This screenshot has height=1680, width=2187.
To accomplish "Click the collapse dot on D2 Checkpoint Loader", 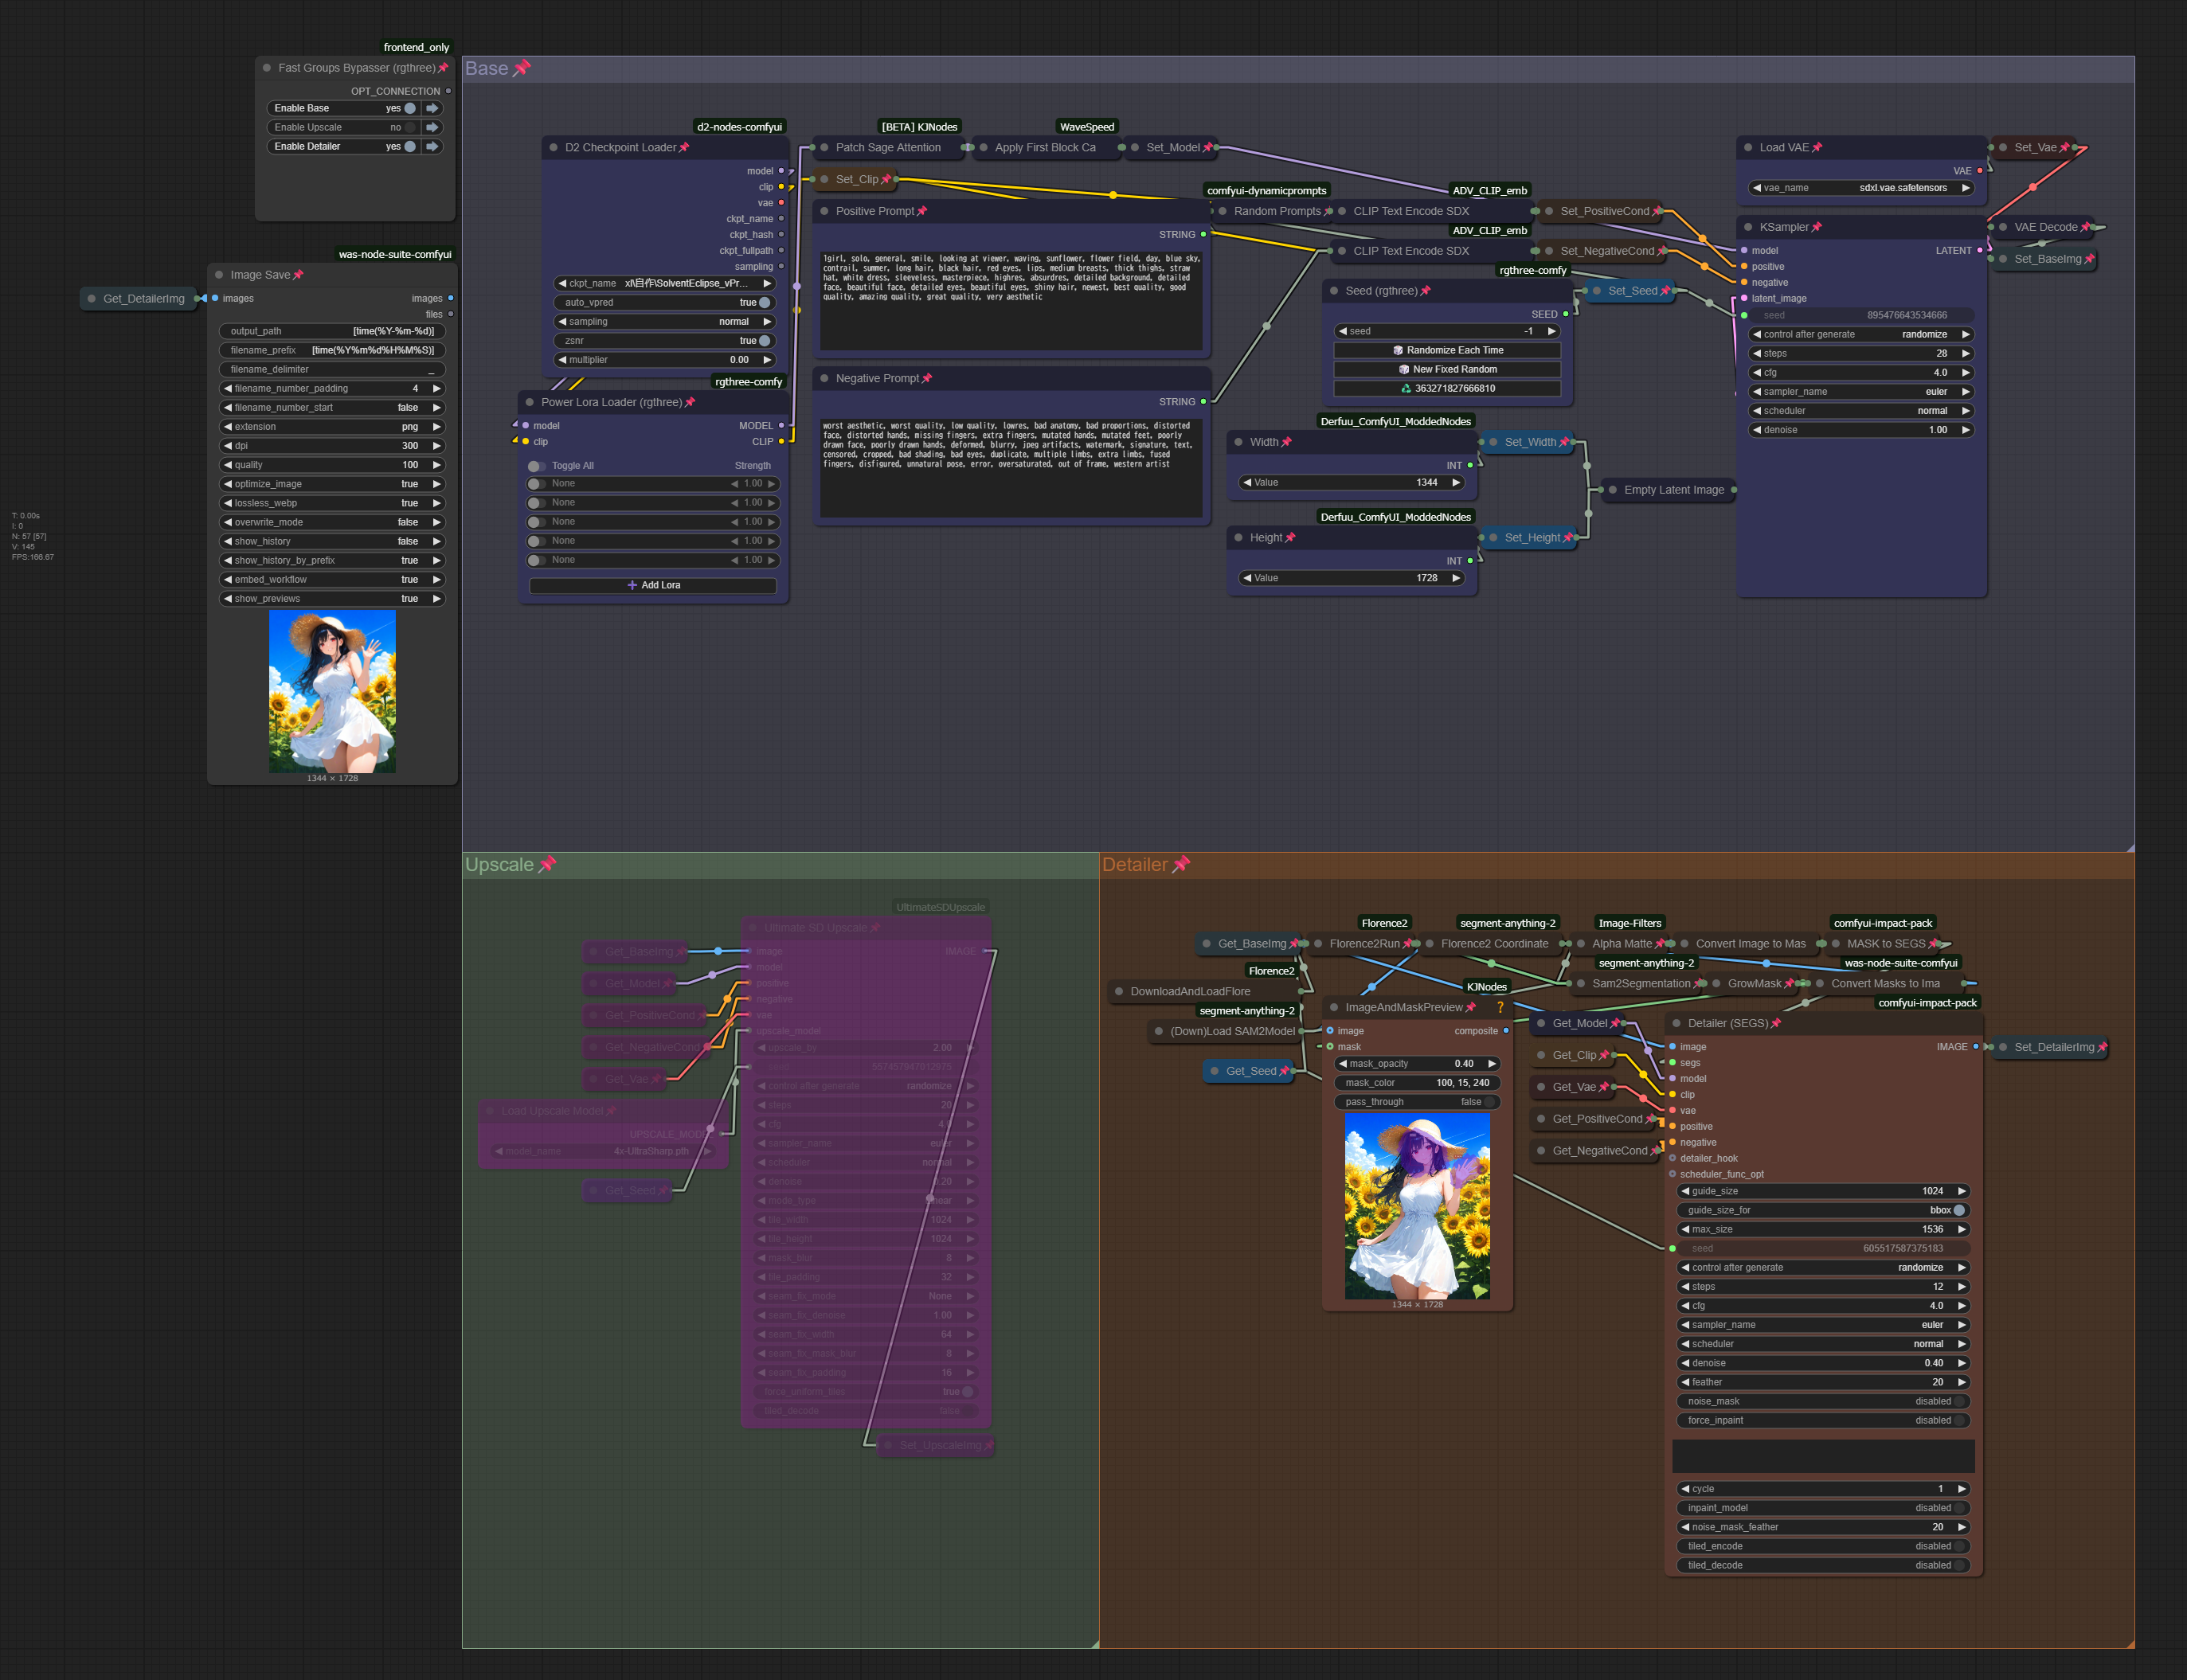I will point(553,147).
